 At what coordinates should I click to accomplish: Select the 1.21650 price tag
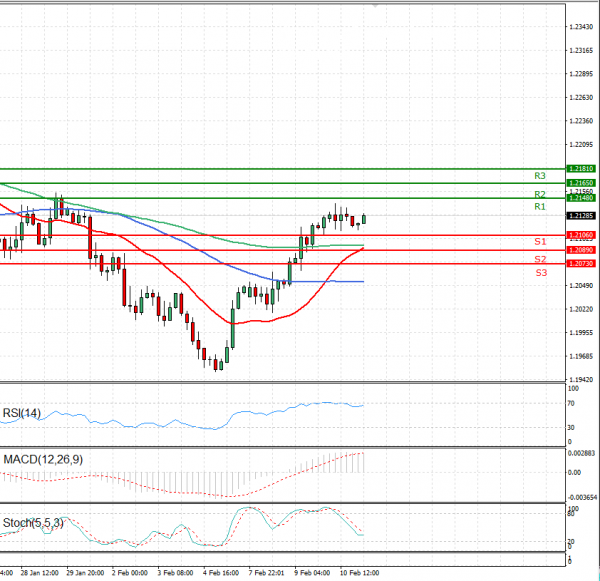tap(581, 183)
